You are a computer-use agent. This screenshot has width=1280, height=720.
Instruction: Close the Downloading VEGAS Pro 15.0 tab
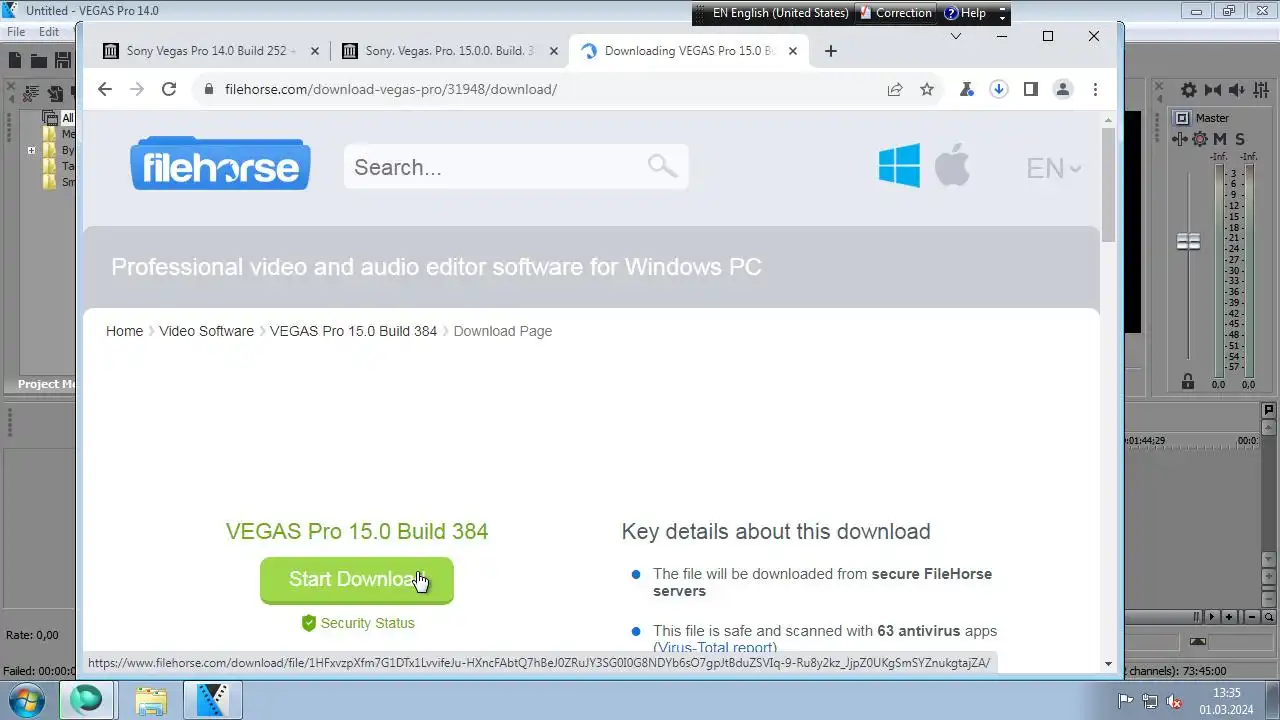(x=793, y=51)
